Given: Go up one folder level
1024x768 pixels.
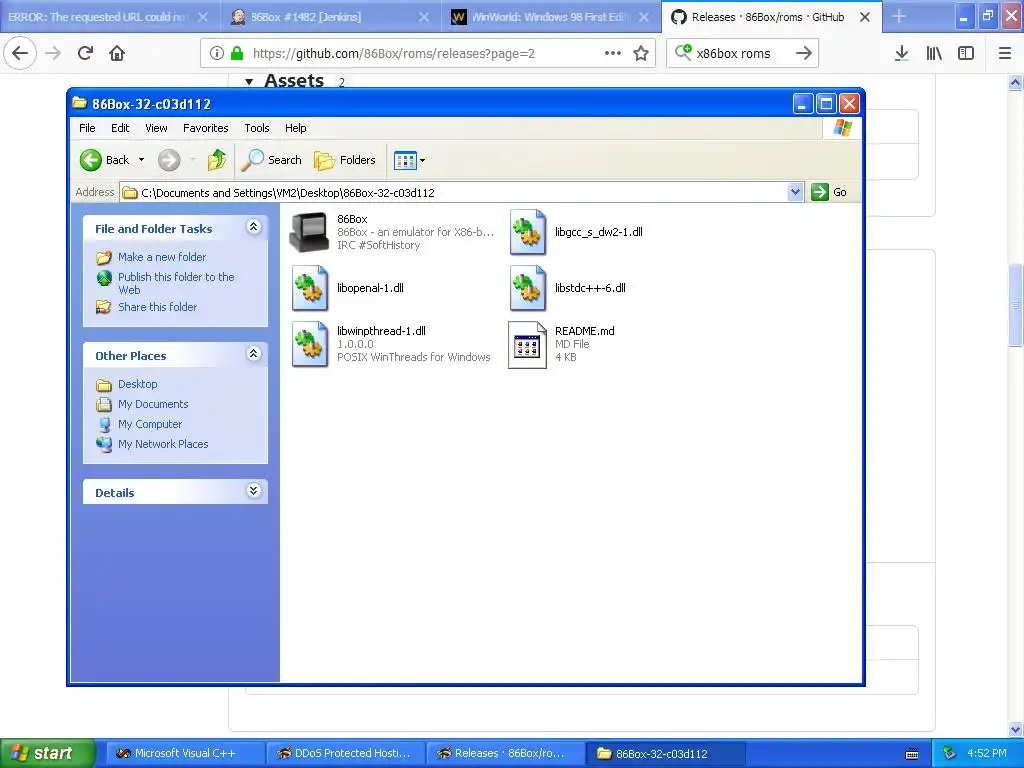Looking at the screenshot, I should [217, 160].
